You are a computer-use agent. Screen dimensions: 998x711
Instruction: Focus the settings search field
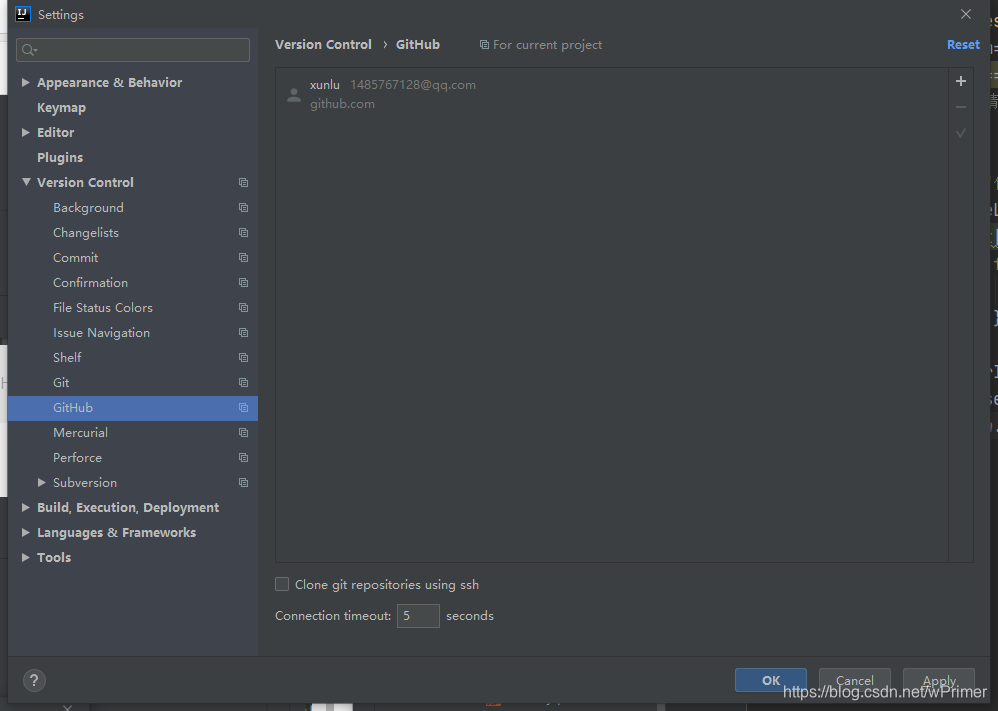[x=133, y=50]
